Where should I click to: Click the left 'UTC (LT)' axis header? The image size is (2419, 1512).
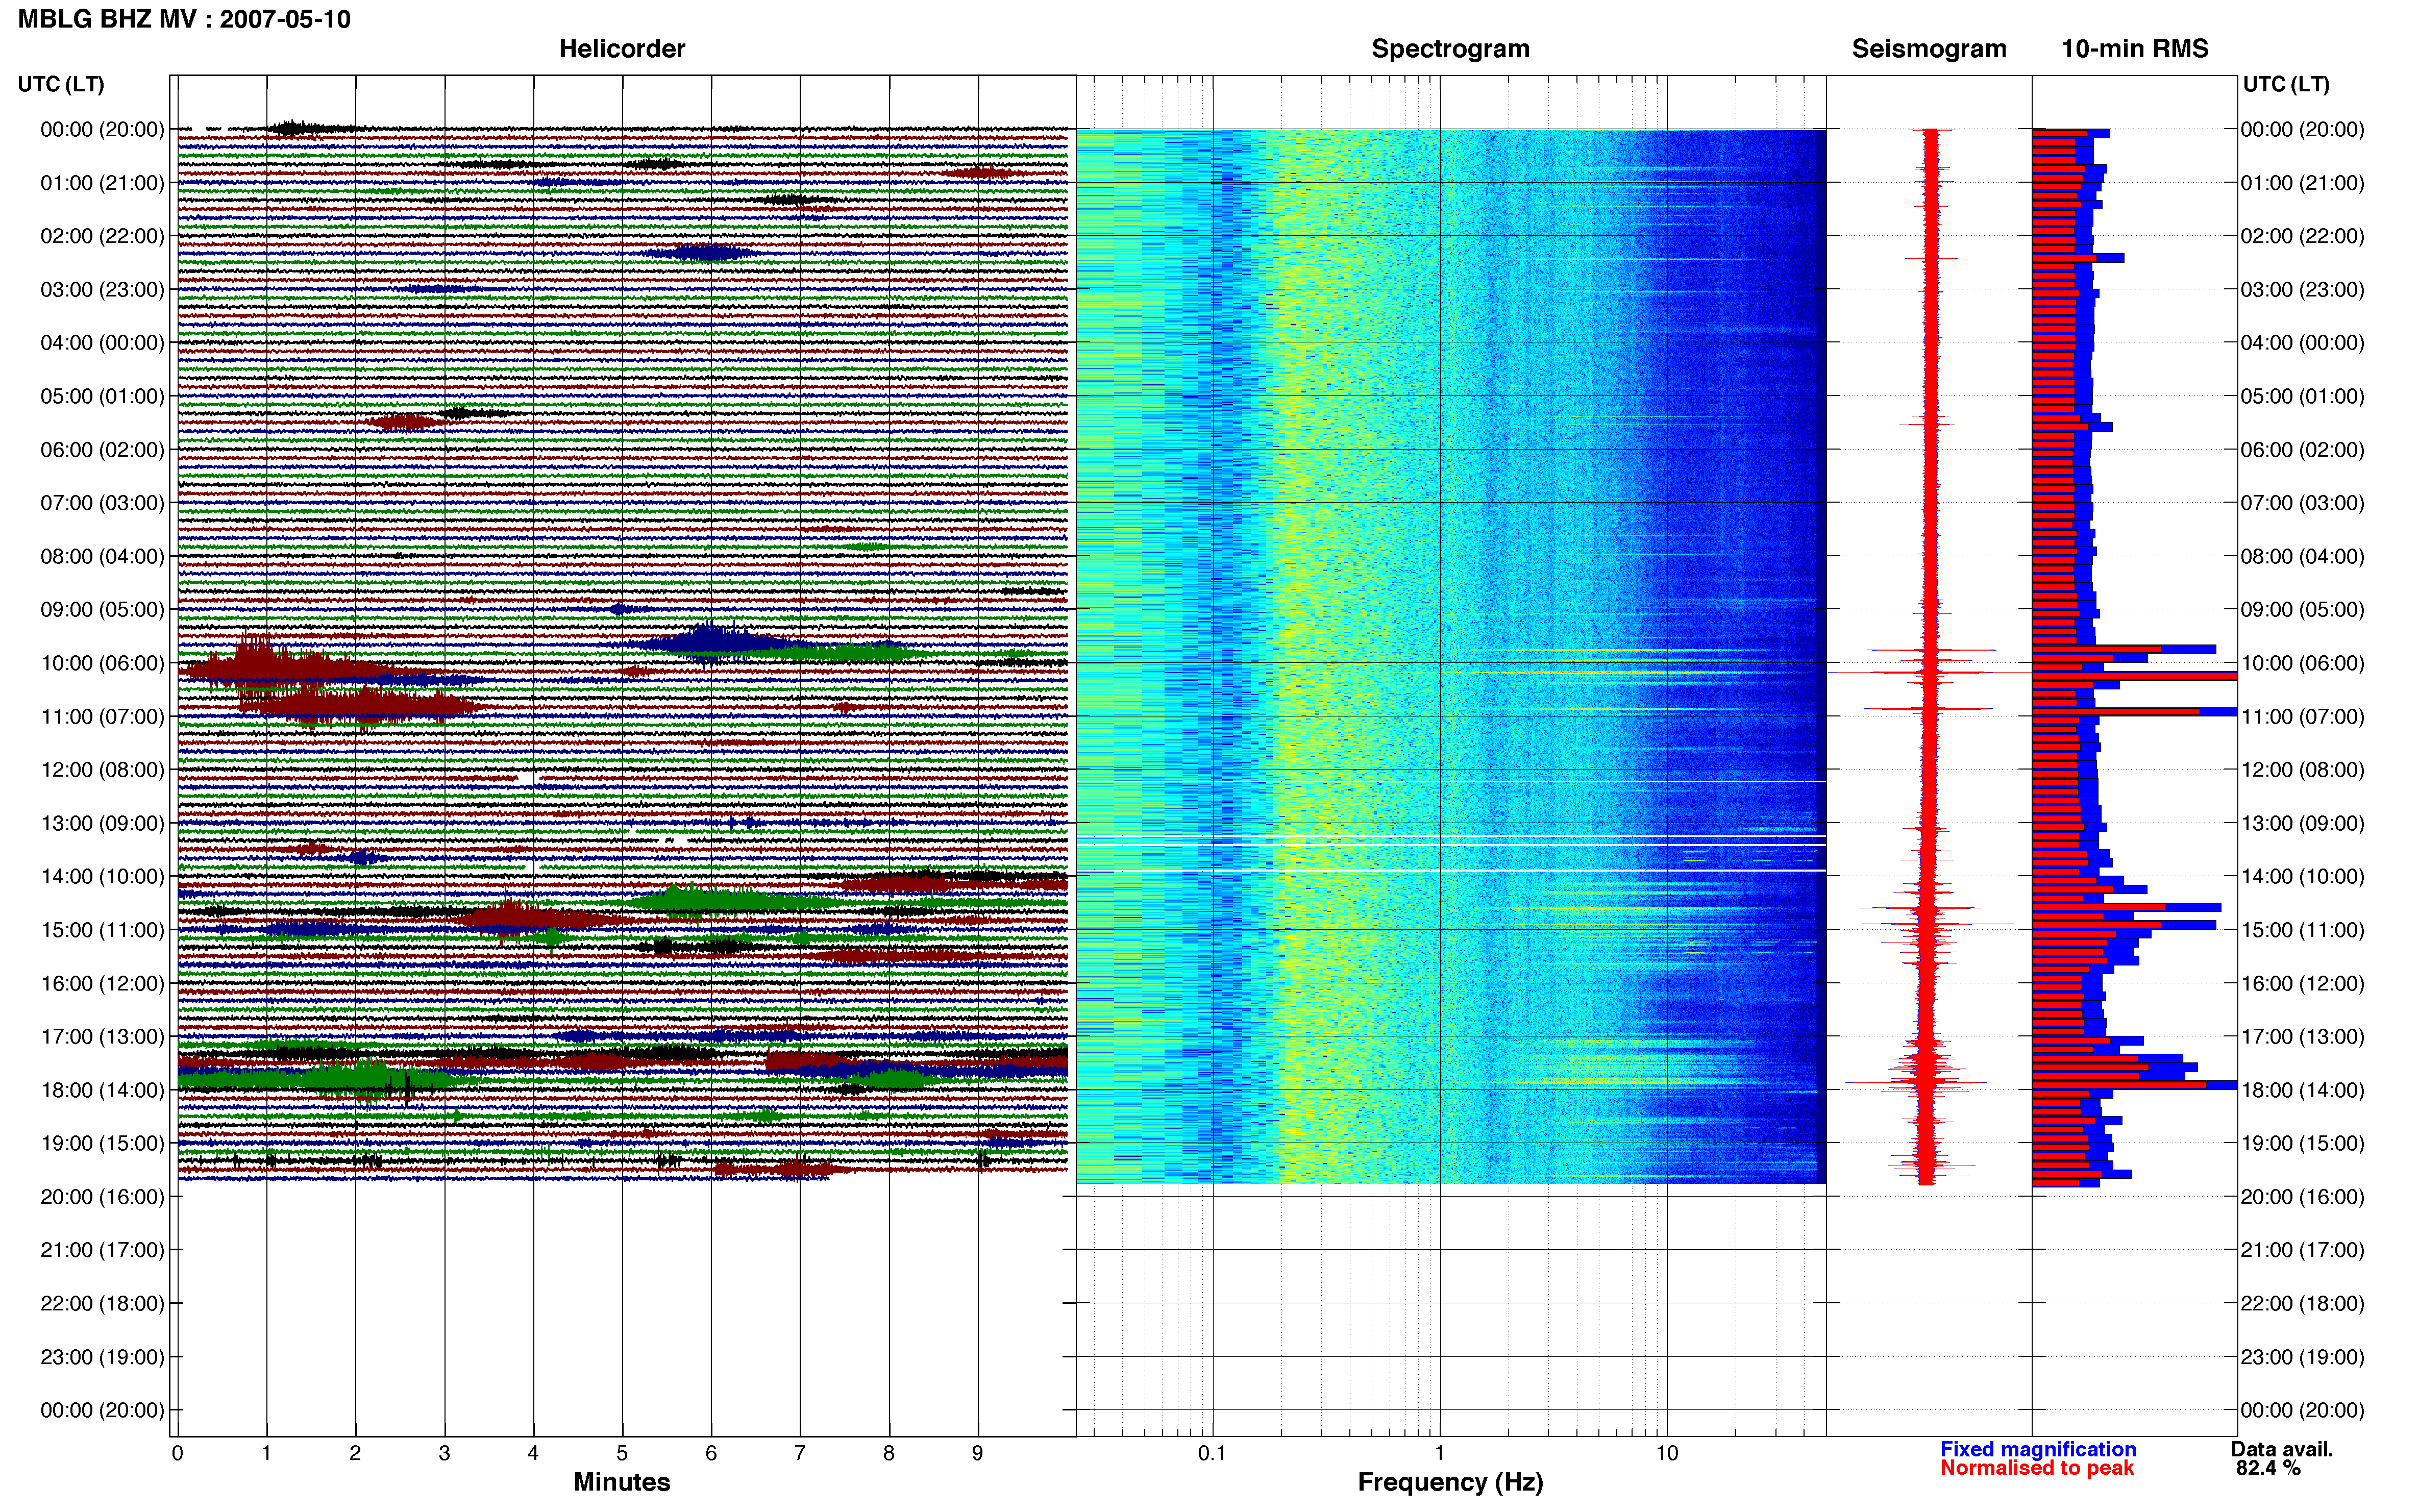tap(61, 84)
